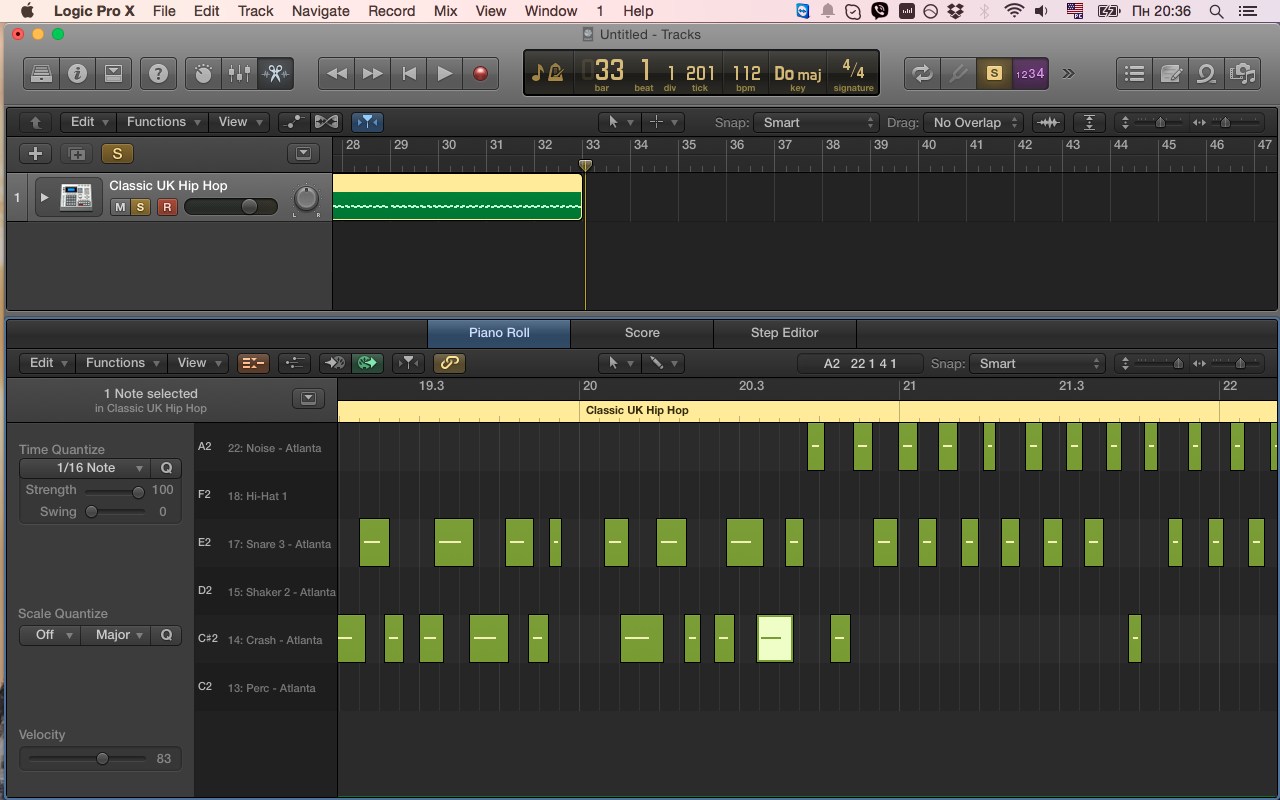Open the Record menu in the menu bar
This screenshot has height=800, width=1280.
391,11
